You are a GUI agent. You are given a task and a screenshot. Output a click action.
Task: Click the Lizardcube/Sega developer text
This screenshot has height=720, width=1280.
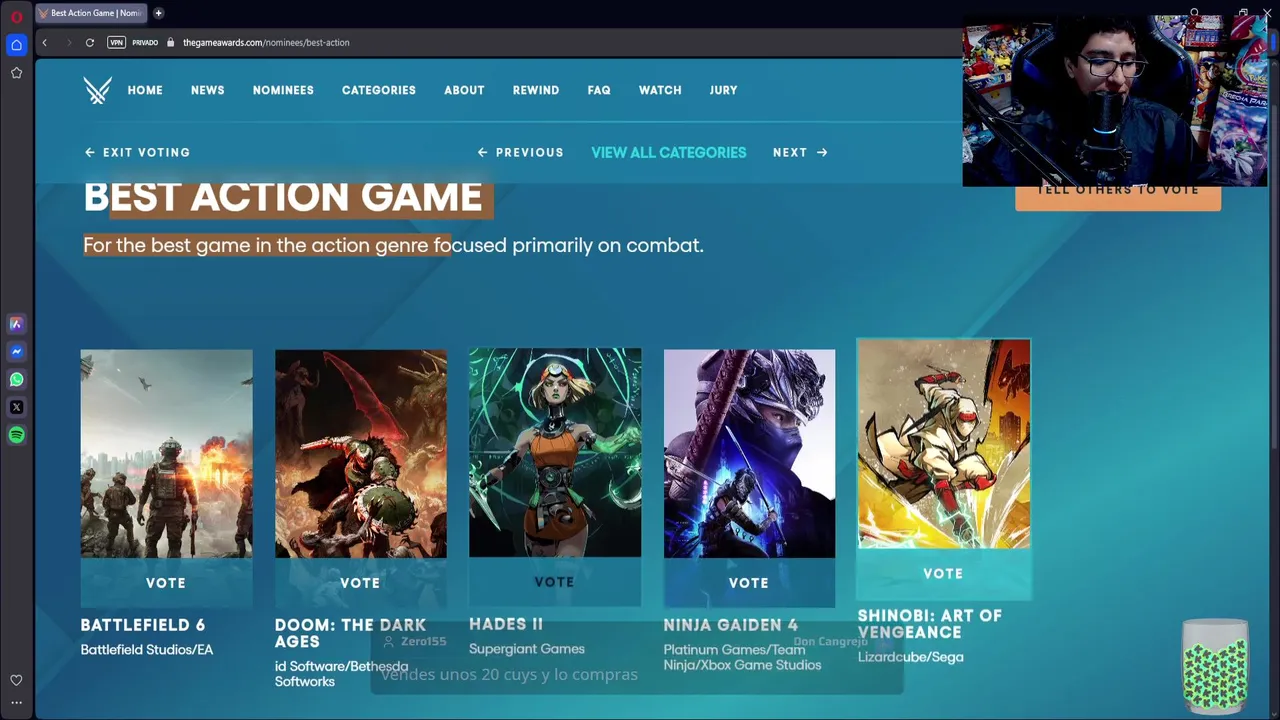point(911,657)
